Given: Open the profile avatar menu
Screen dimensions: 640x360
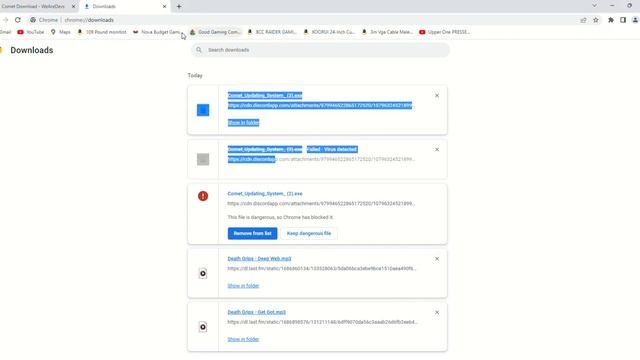Looking at the screenshot, I should click(x=635, y=20).
